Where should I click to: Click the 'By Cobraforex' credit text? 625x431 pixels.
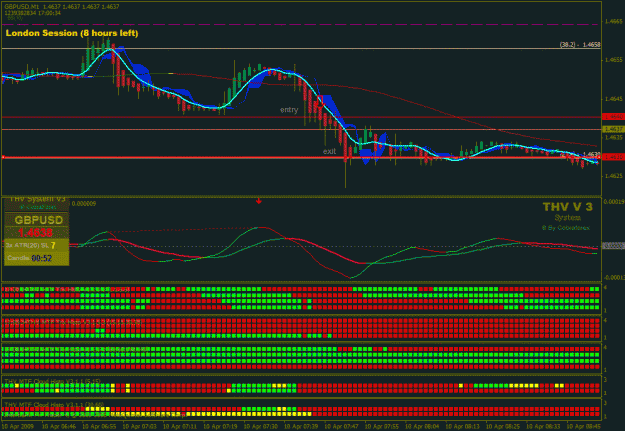click(568, 228)
